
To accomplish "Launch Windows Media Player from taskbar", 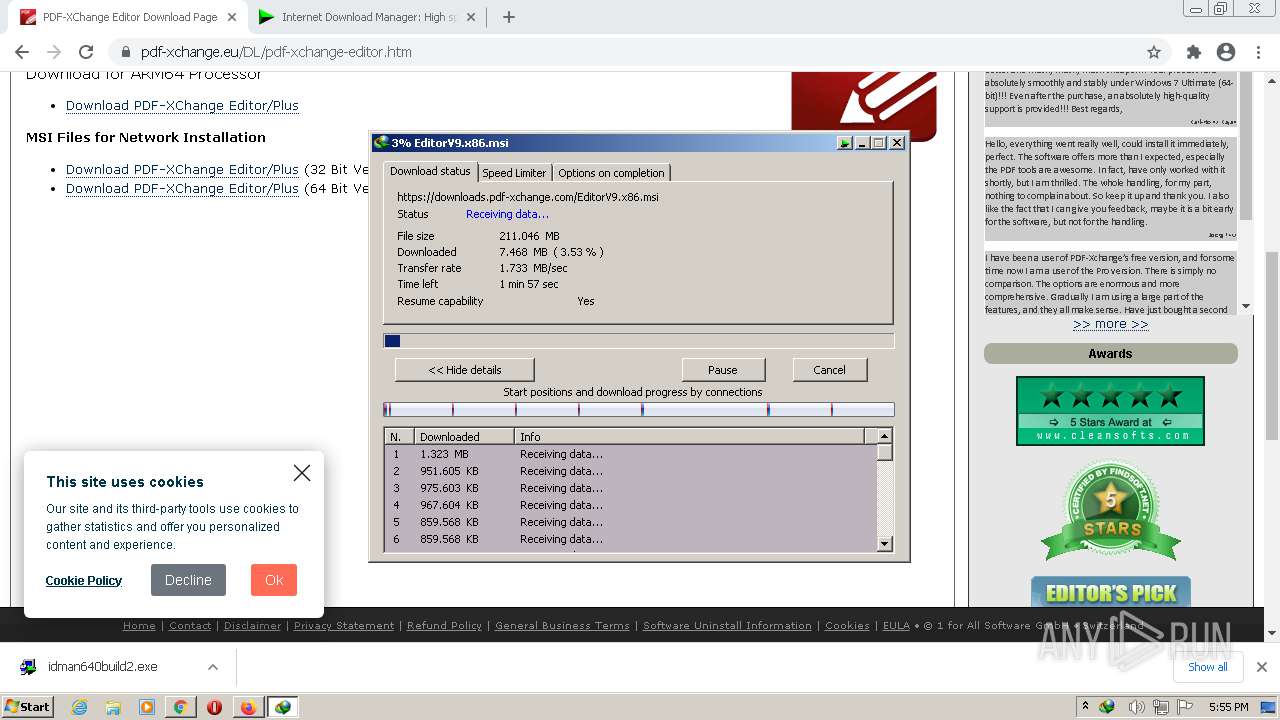I will click(147, 707).
